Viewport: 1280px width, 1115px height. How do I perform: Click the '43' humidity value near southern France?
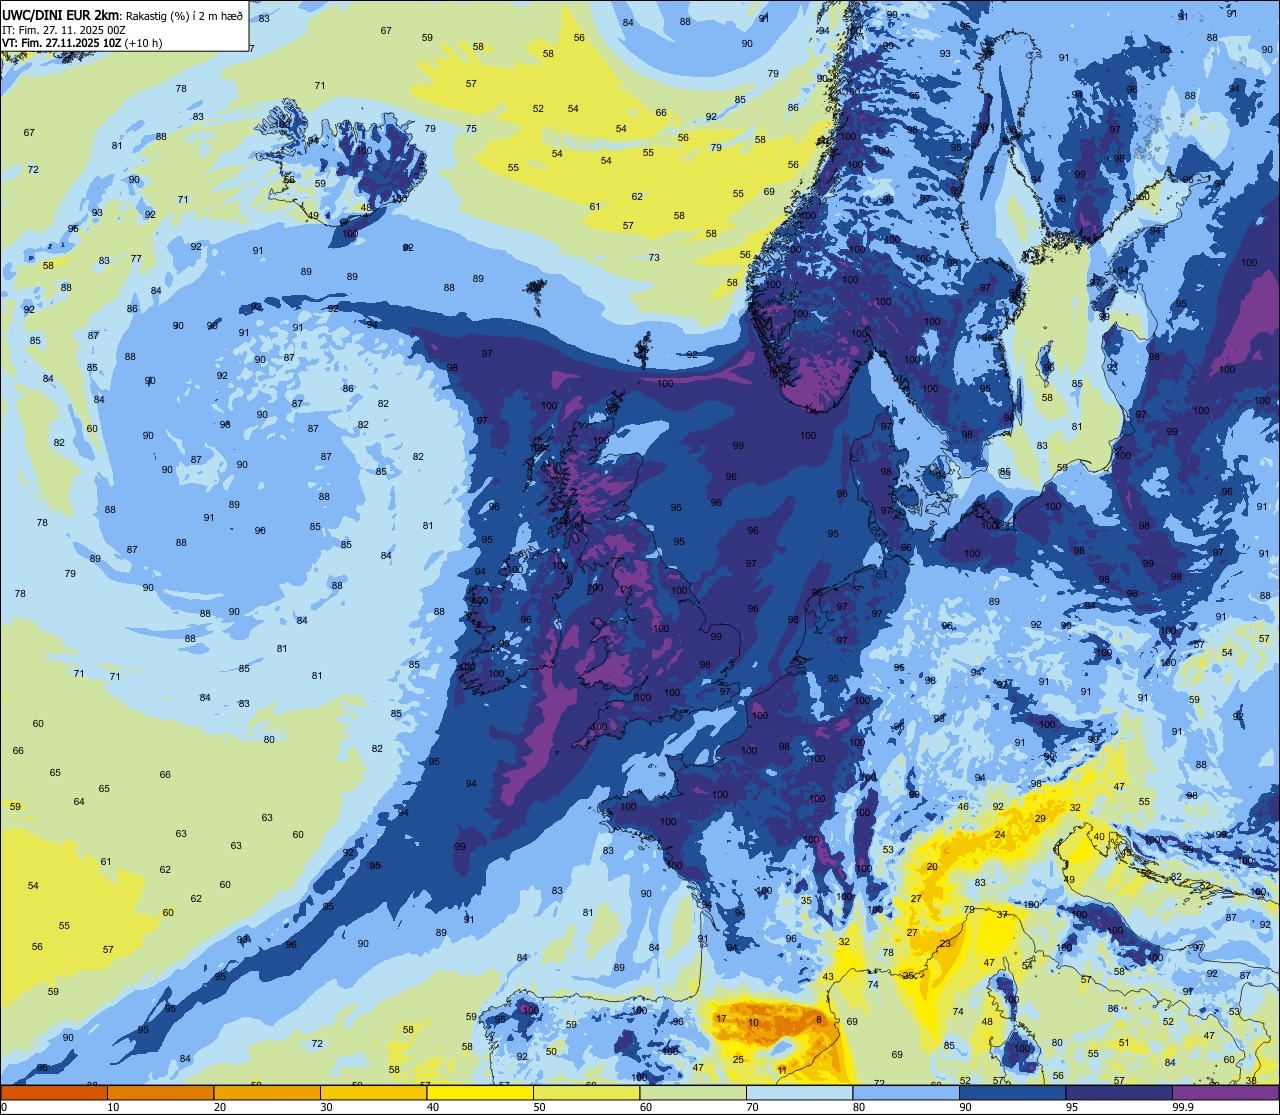pos(828,976)
